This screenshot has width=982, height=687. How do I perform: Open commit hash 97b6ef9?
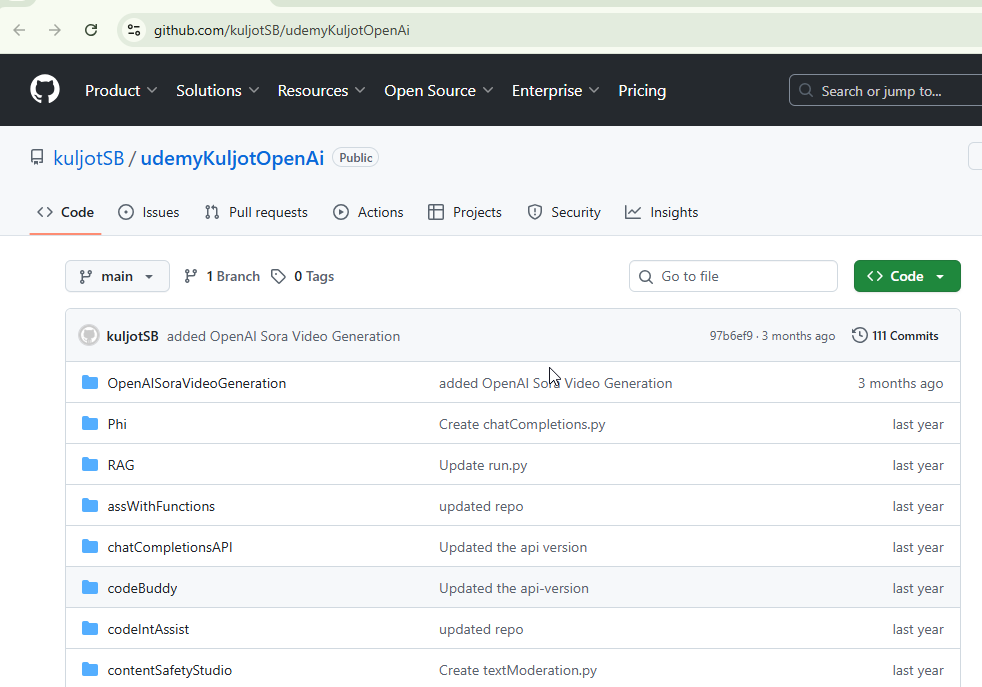tap(731, 336)
